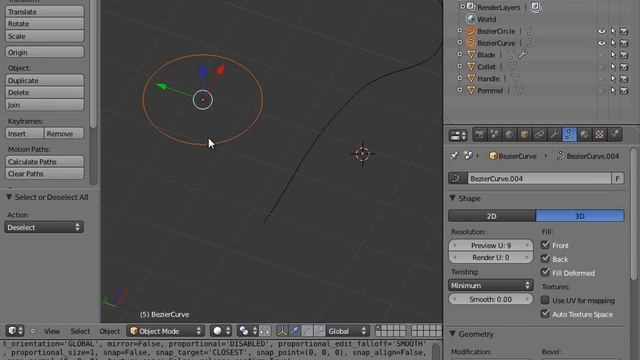Expand the Blade outliner item
Image resolution: width=640 pixels, height=360 pixels.
pyautogui.click(x=460, y=54)
